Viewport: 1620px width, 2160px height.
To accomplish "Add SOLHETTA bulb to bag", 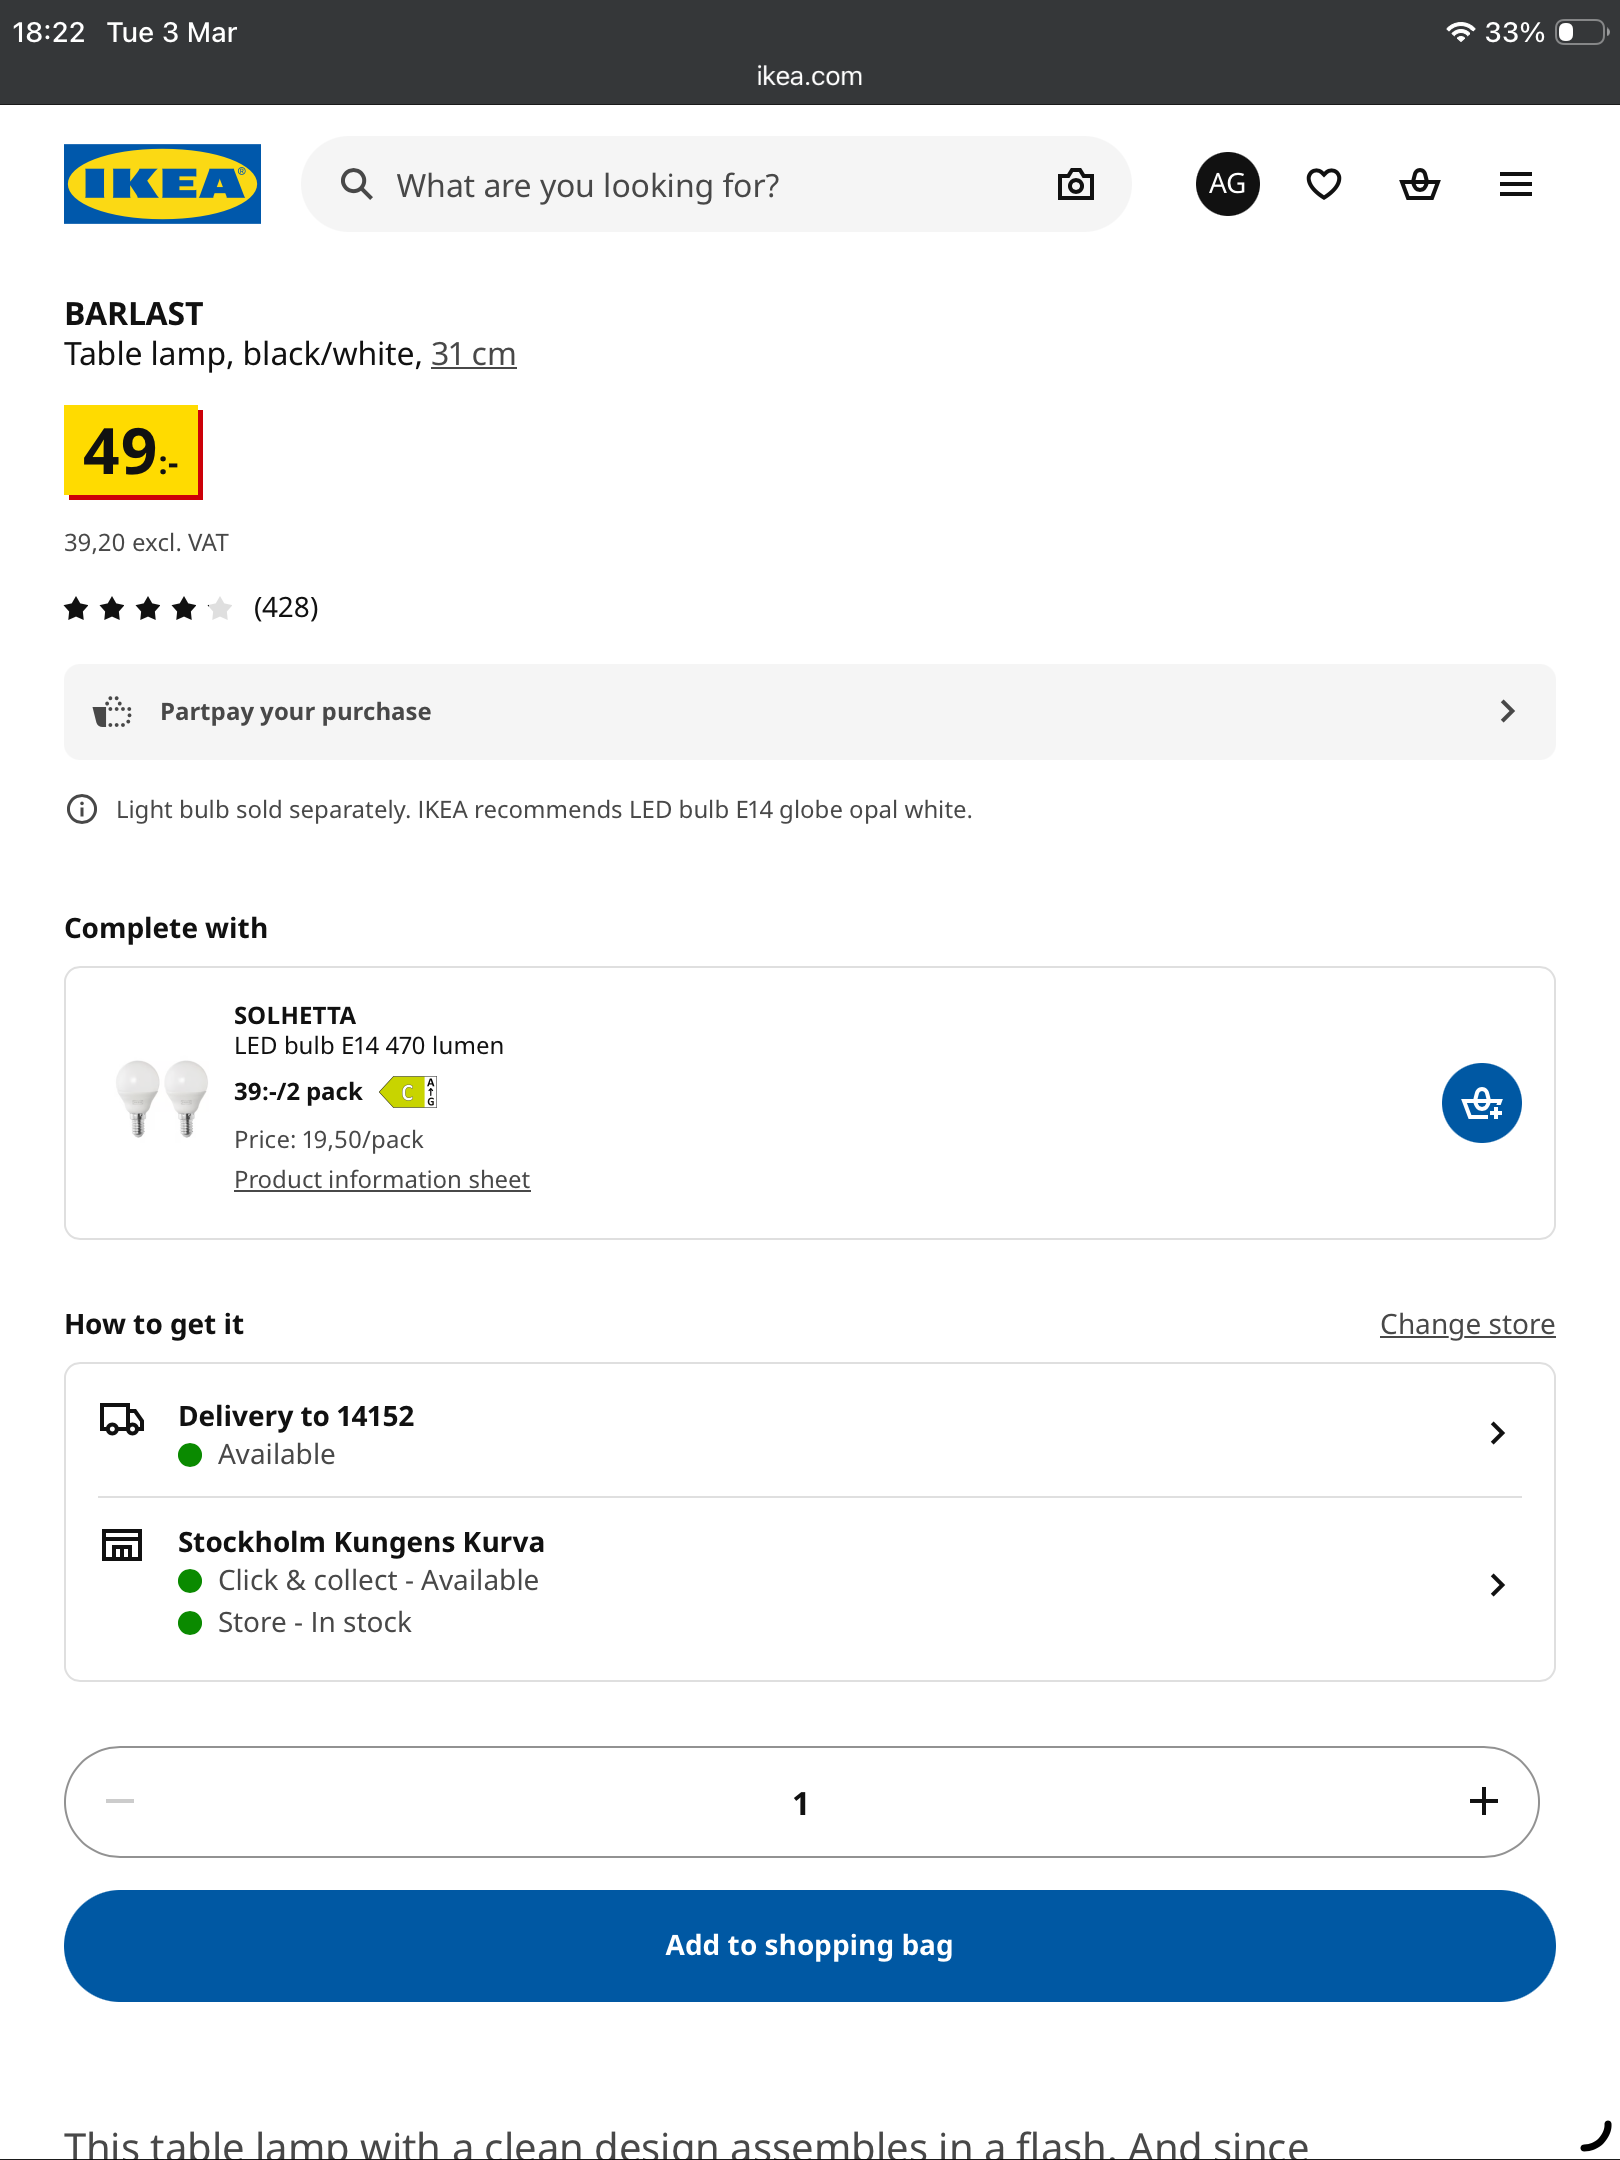I will (1482, 1103).
